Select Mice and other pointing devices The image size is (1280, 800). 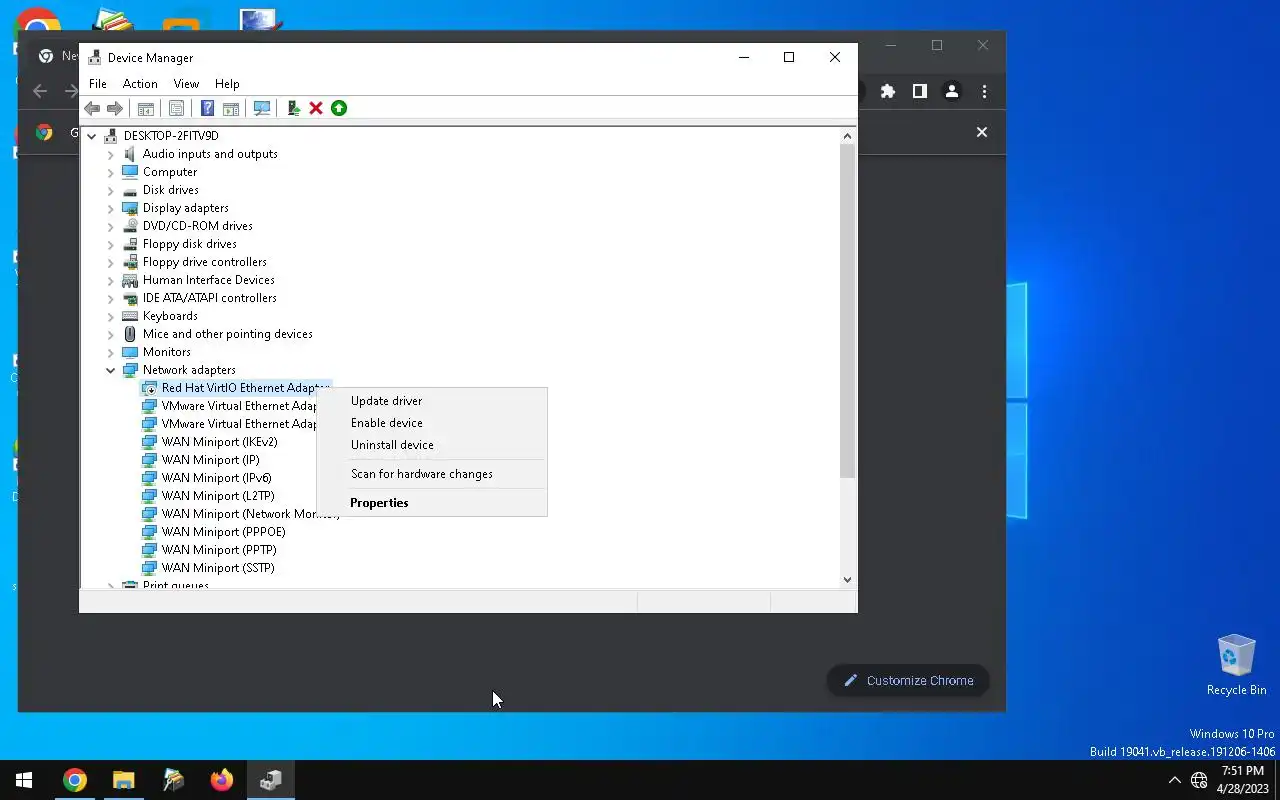227,334
